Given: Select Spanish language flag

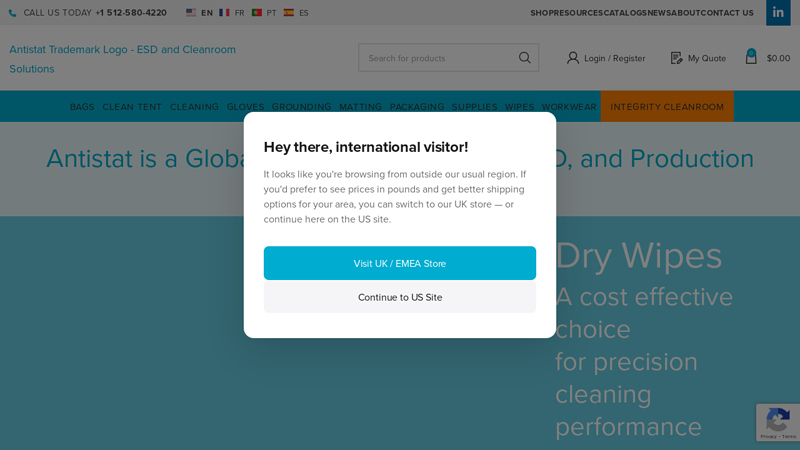Looking at the screenshot, I should click(x=289, y=13).
